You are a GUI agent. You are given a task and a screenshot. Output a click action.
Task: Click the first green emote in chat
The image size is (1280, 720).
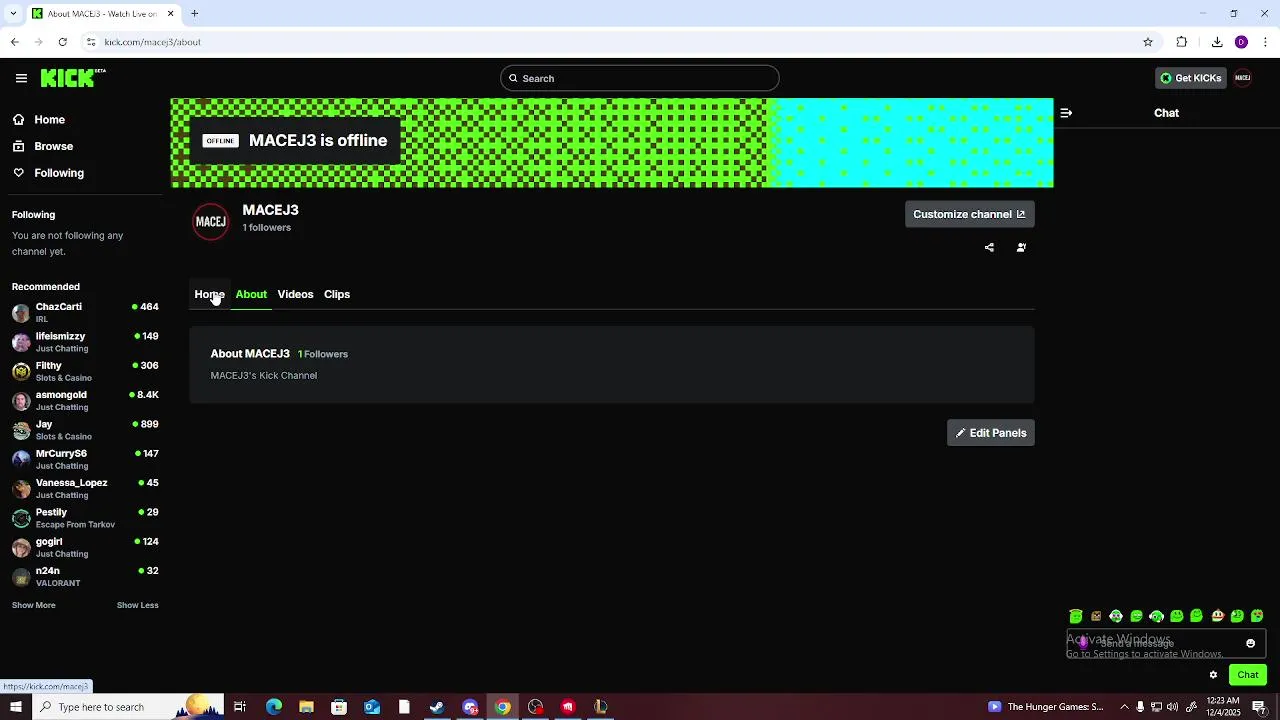[1076, 616]
